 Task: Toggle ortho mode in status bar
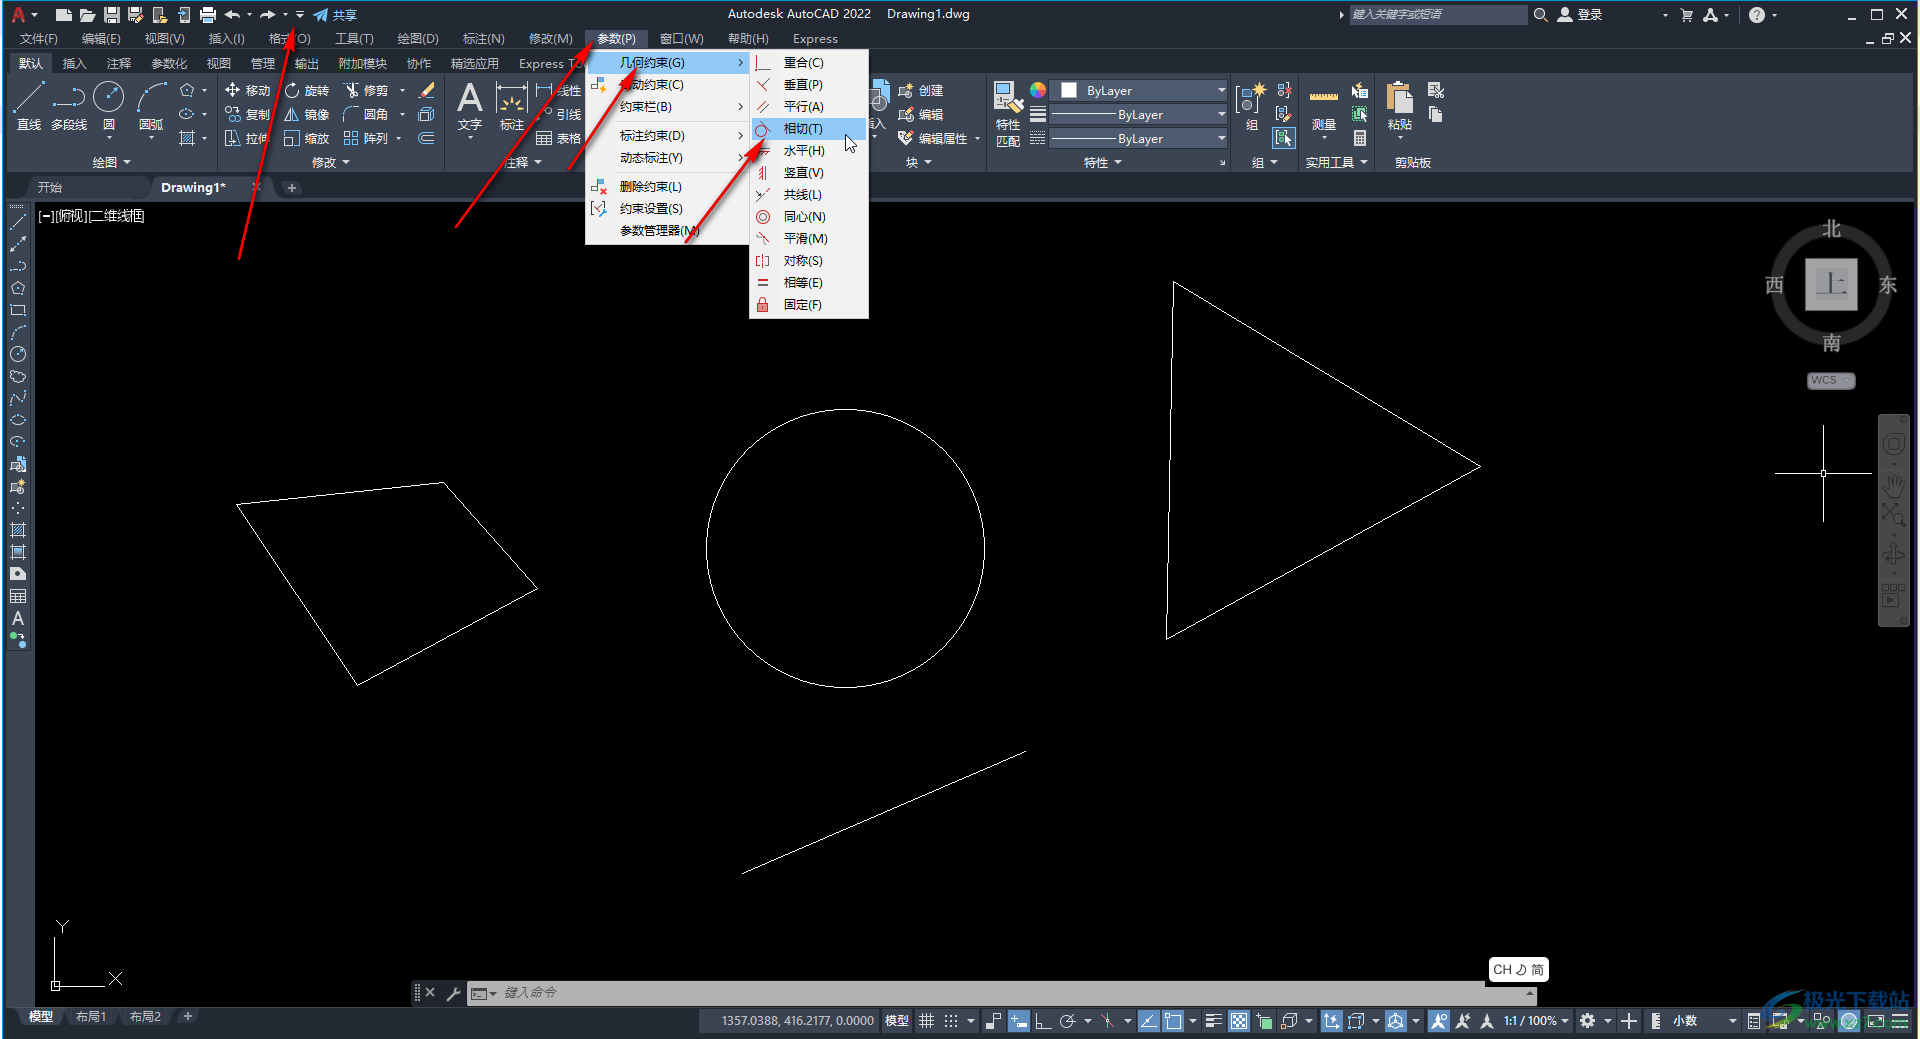[x=1042, y=1021]
